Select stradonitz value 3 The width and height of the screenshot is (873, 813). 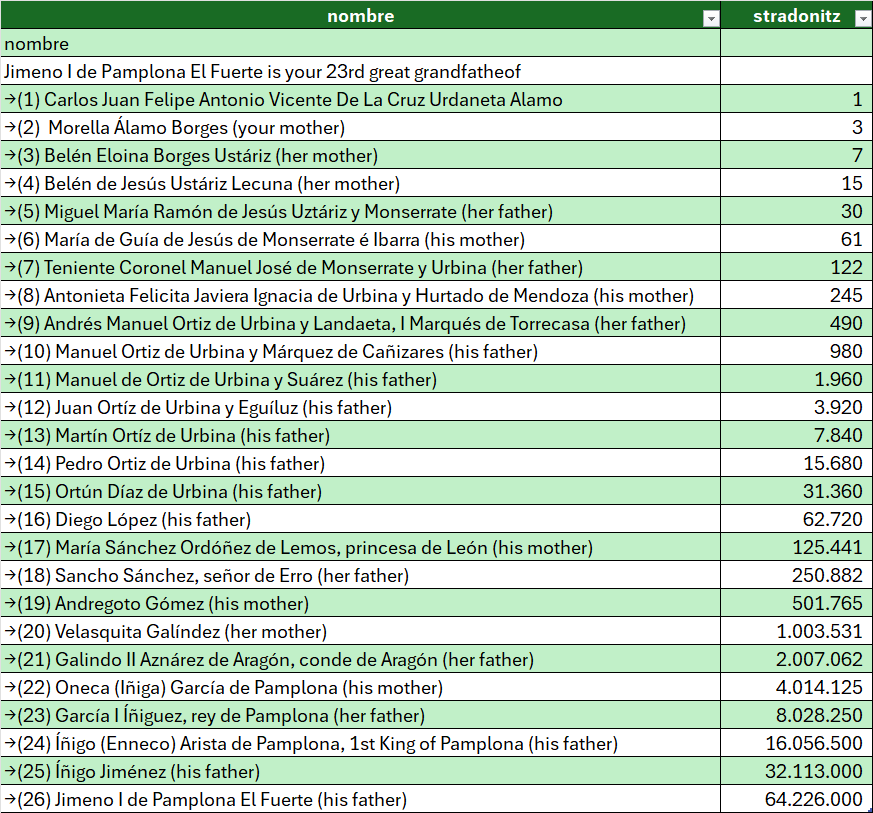point(797,128)
